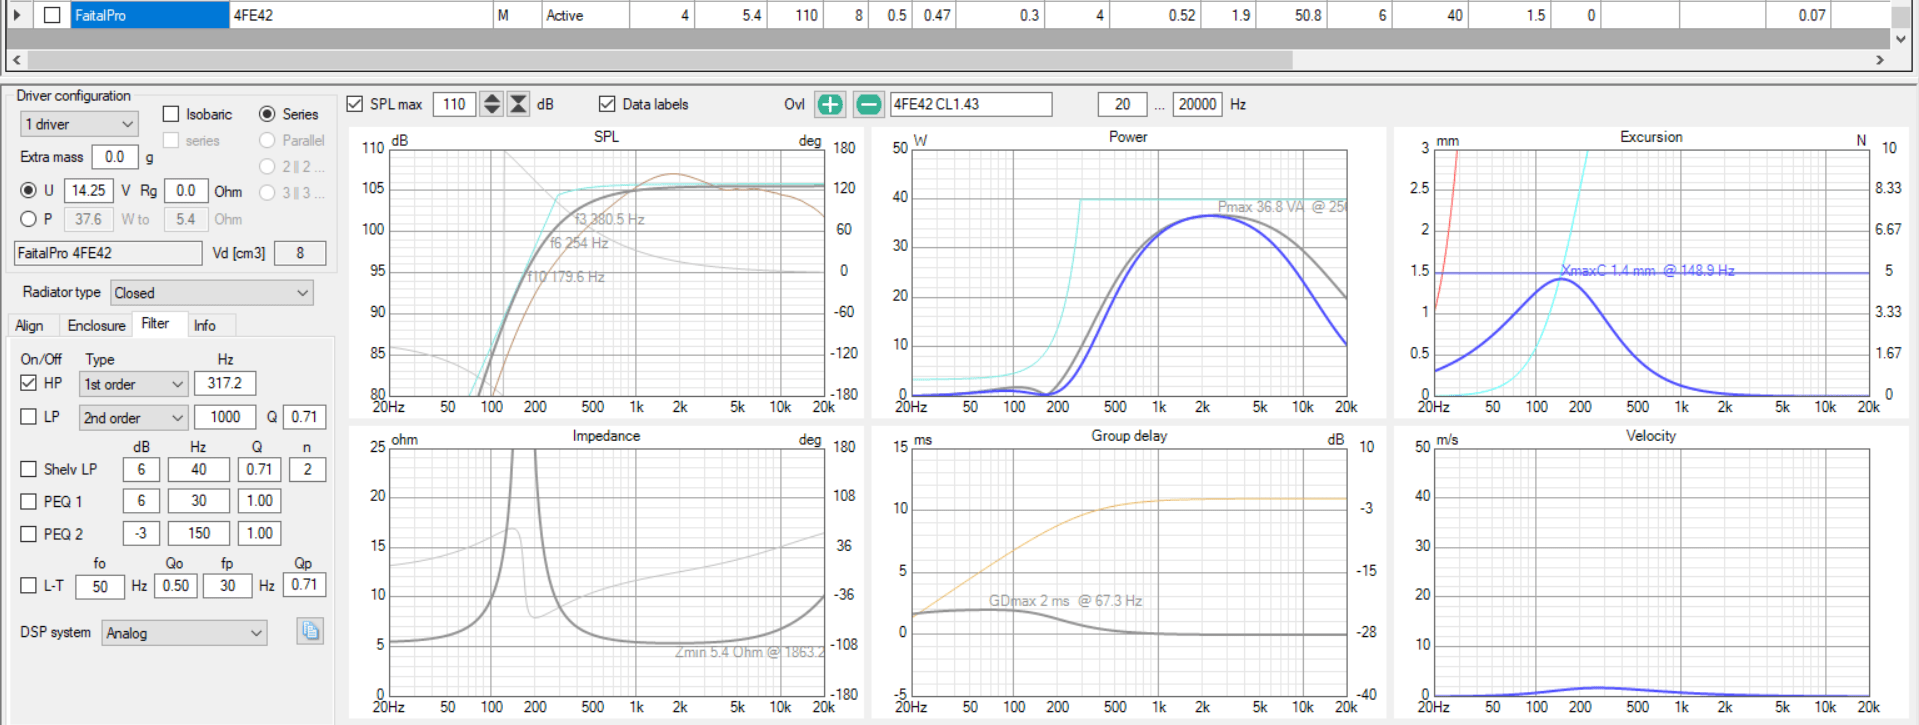Click the lower frequency 20 field
The image size is (1919, 725).
[x=1123, y=104]
